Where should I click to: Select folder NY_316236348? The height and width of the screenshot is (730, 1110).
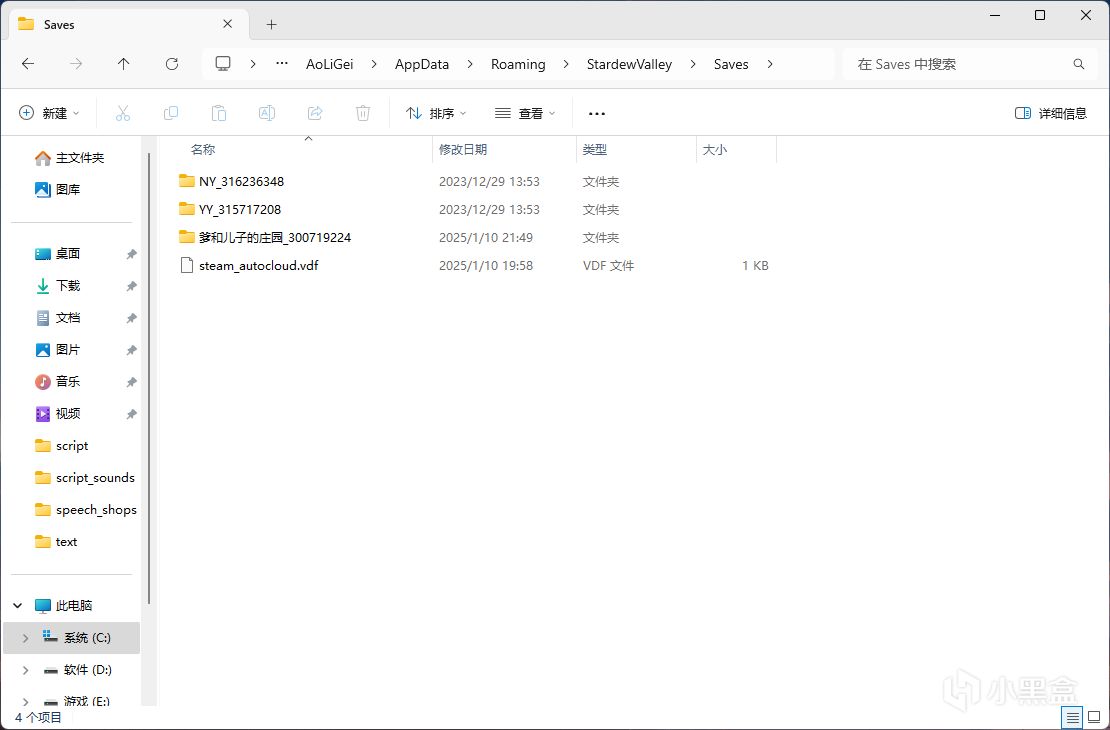[x=241, y=181]
